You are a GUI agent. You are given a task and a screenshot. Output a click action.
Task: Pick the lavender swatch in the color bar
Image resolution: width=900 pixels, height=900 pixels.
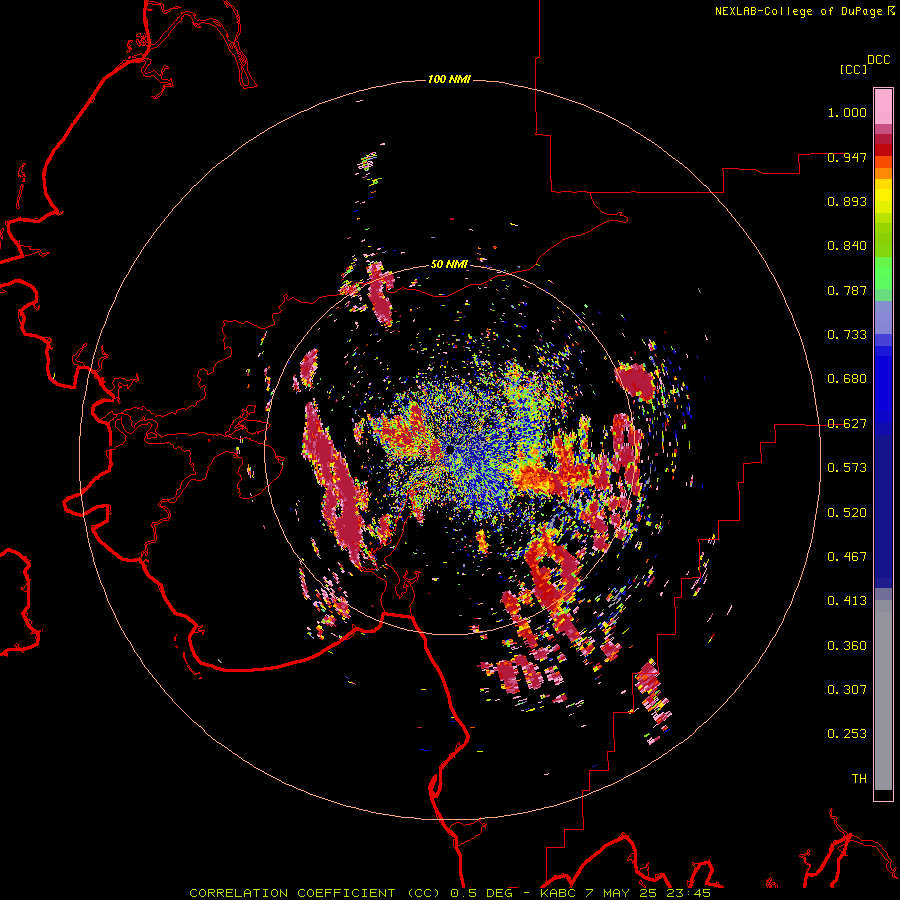pyautogui.click(x=883, y=317)
